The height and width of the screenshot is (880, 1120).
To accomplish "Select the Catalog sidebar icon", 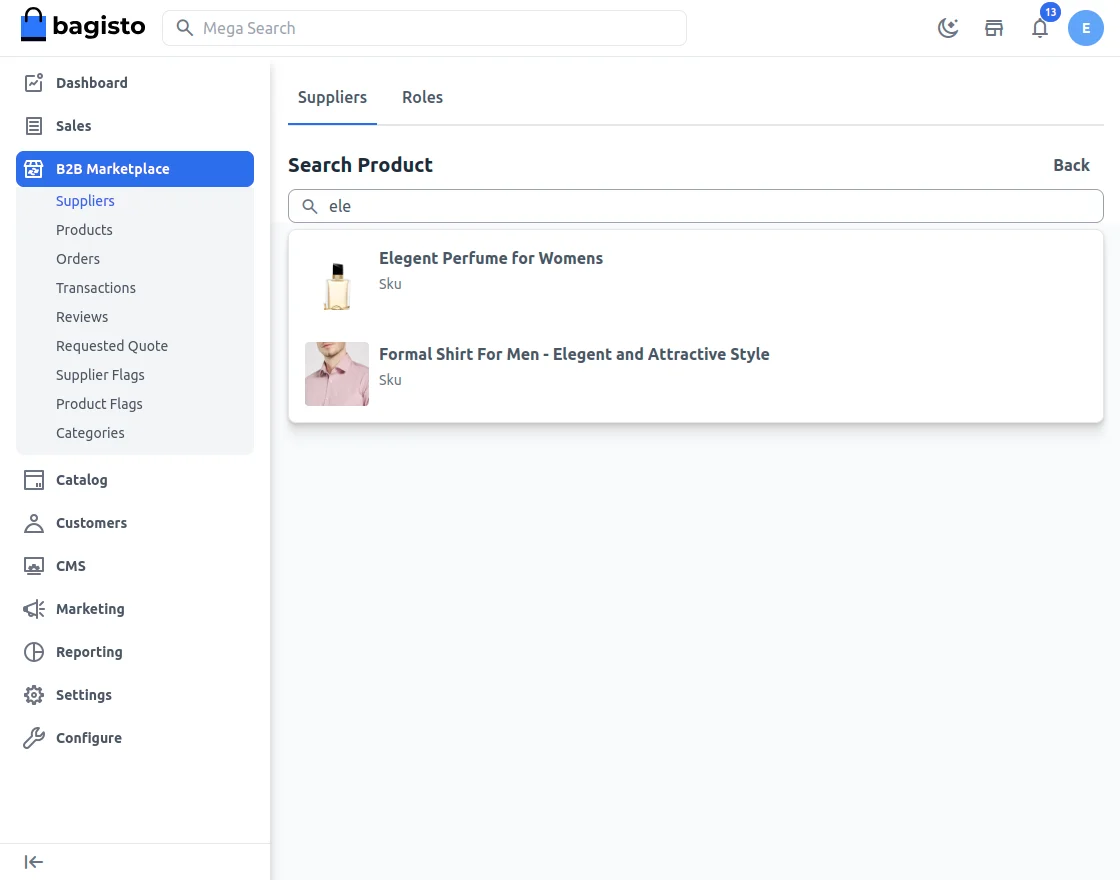I will pyautogui.click(x=32, y=480).
